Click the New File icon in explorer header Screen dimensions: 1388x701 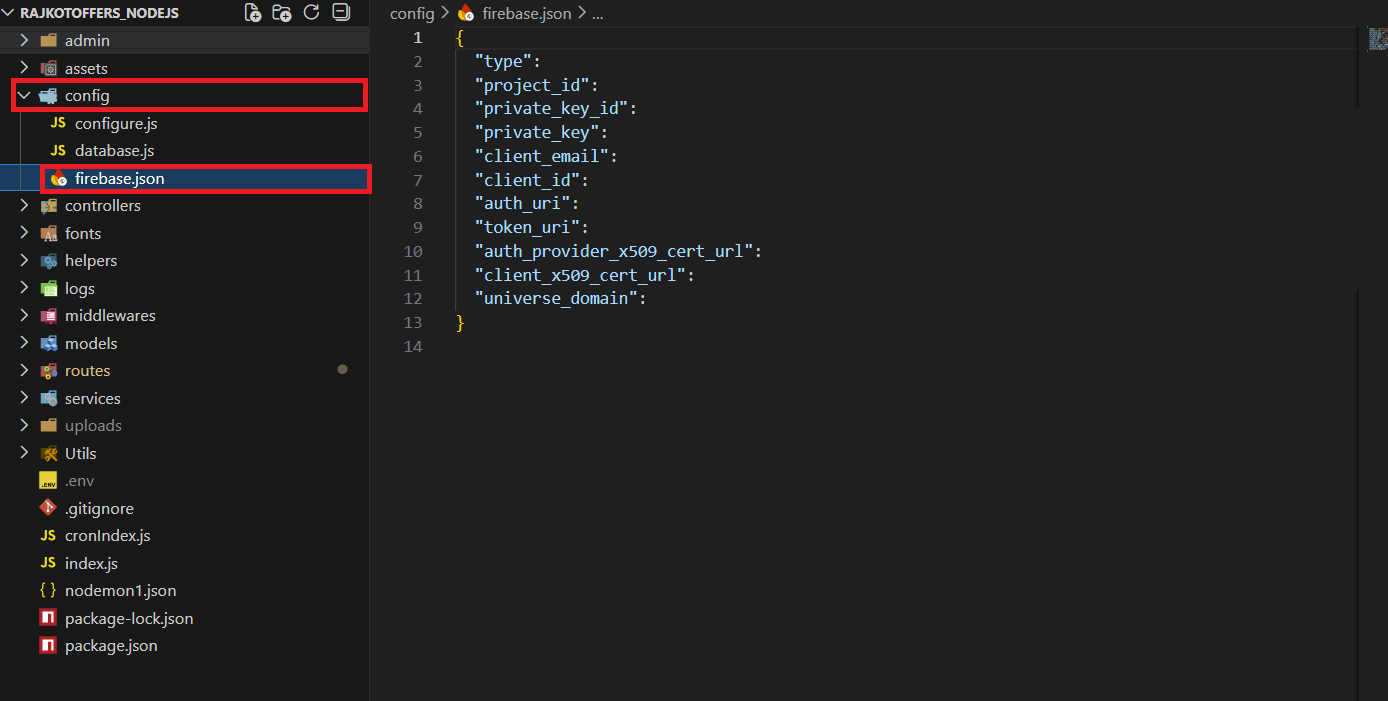click(x=253, y=13)
